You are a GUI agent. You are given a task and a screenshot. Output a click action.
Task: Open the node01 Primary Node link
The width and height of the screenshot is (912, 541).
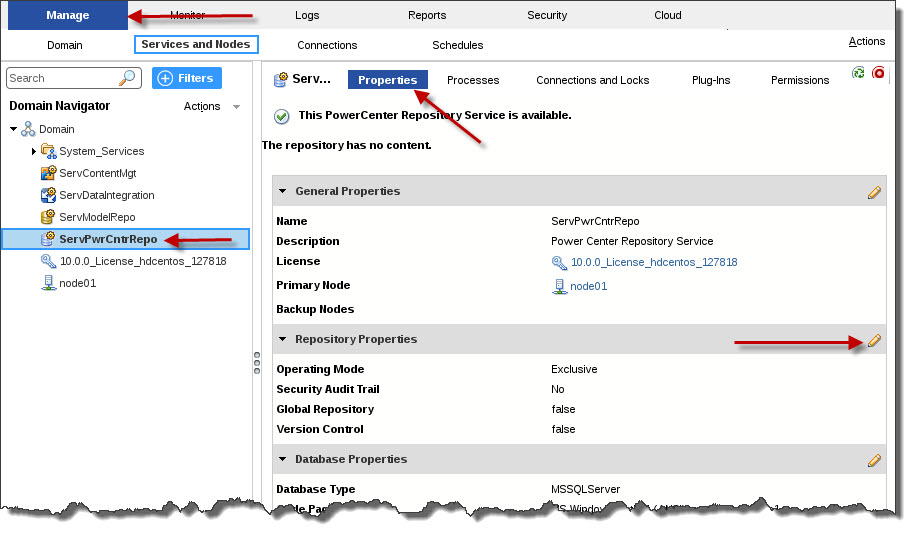click(x=588, y=286)
